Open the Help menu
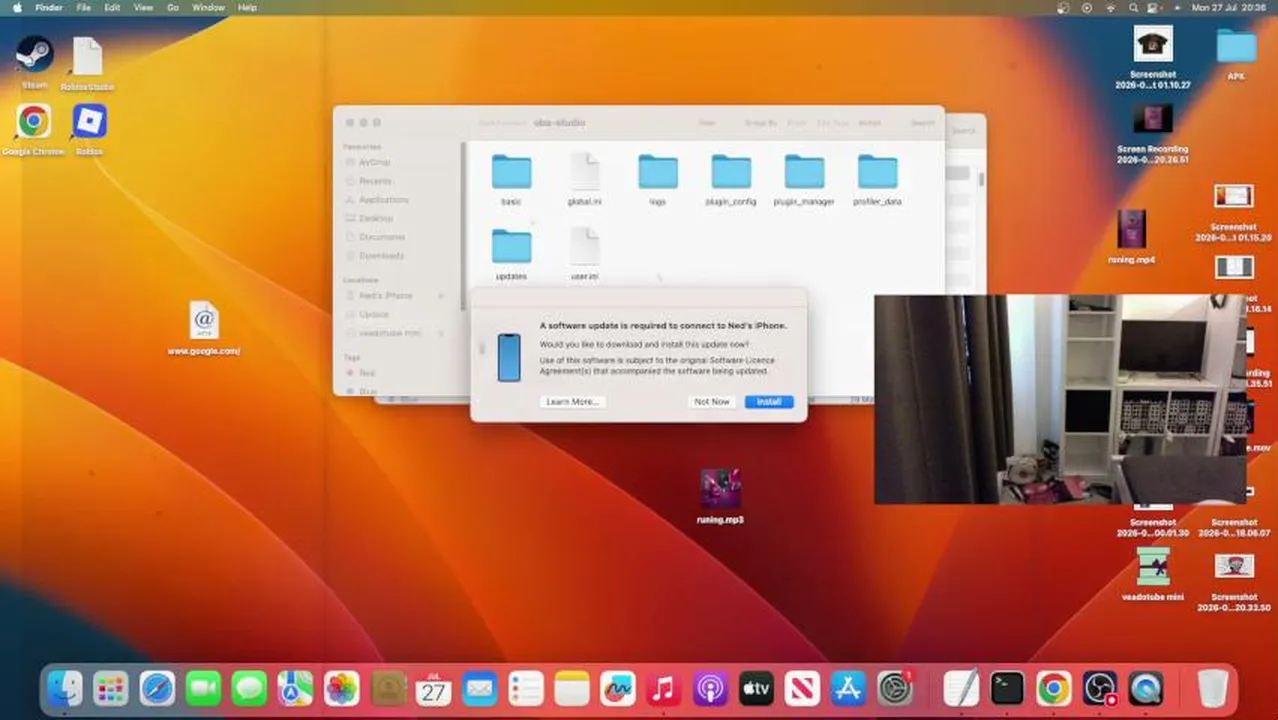The width and height of the screenshot is (1278, 720). click(247, 7)
